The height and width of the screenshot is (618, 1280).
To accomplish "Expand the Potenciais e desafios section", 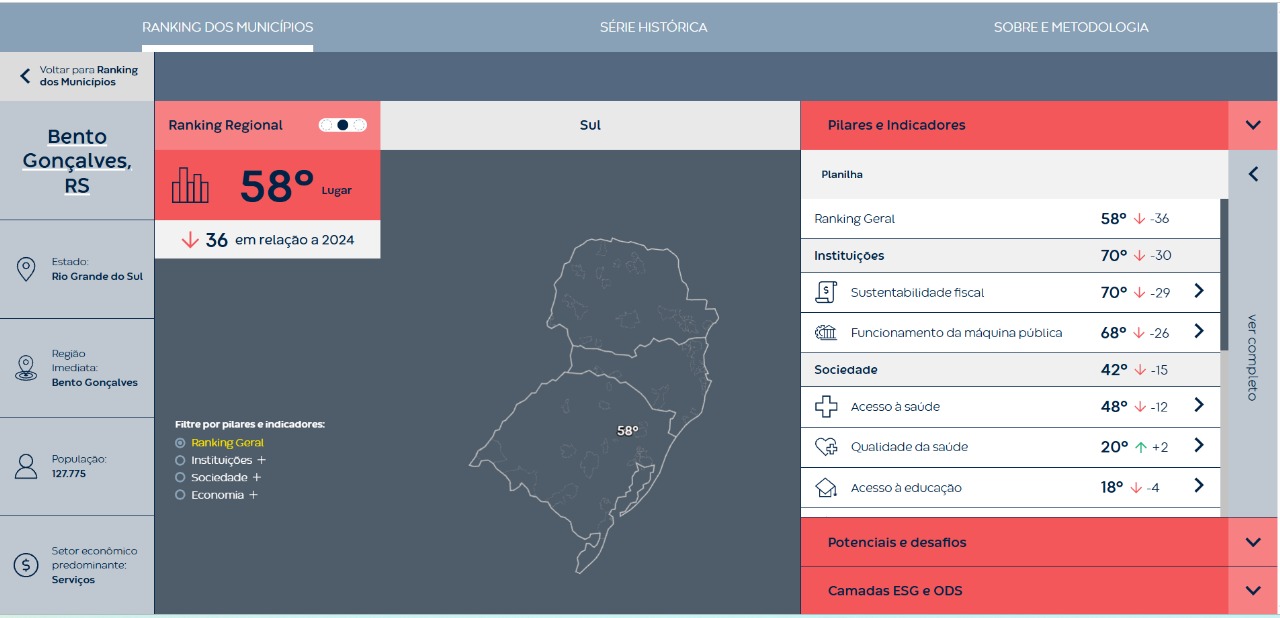I will [1253, 542].
